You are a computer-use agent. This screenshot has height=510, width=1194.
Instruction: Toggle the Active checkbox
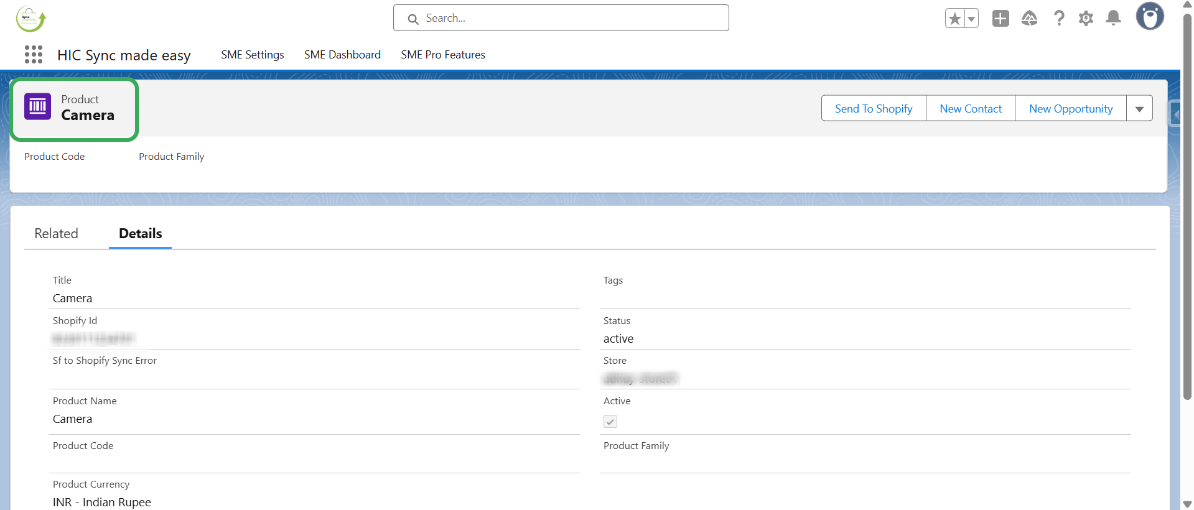pyautogui.click(x=610, y=422)
